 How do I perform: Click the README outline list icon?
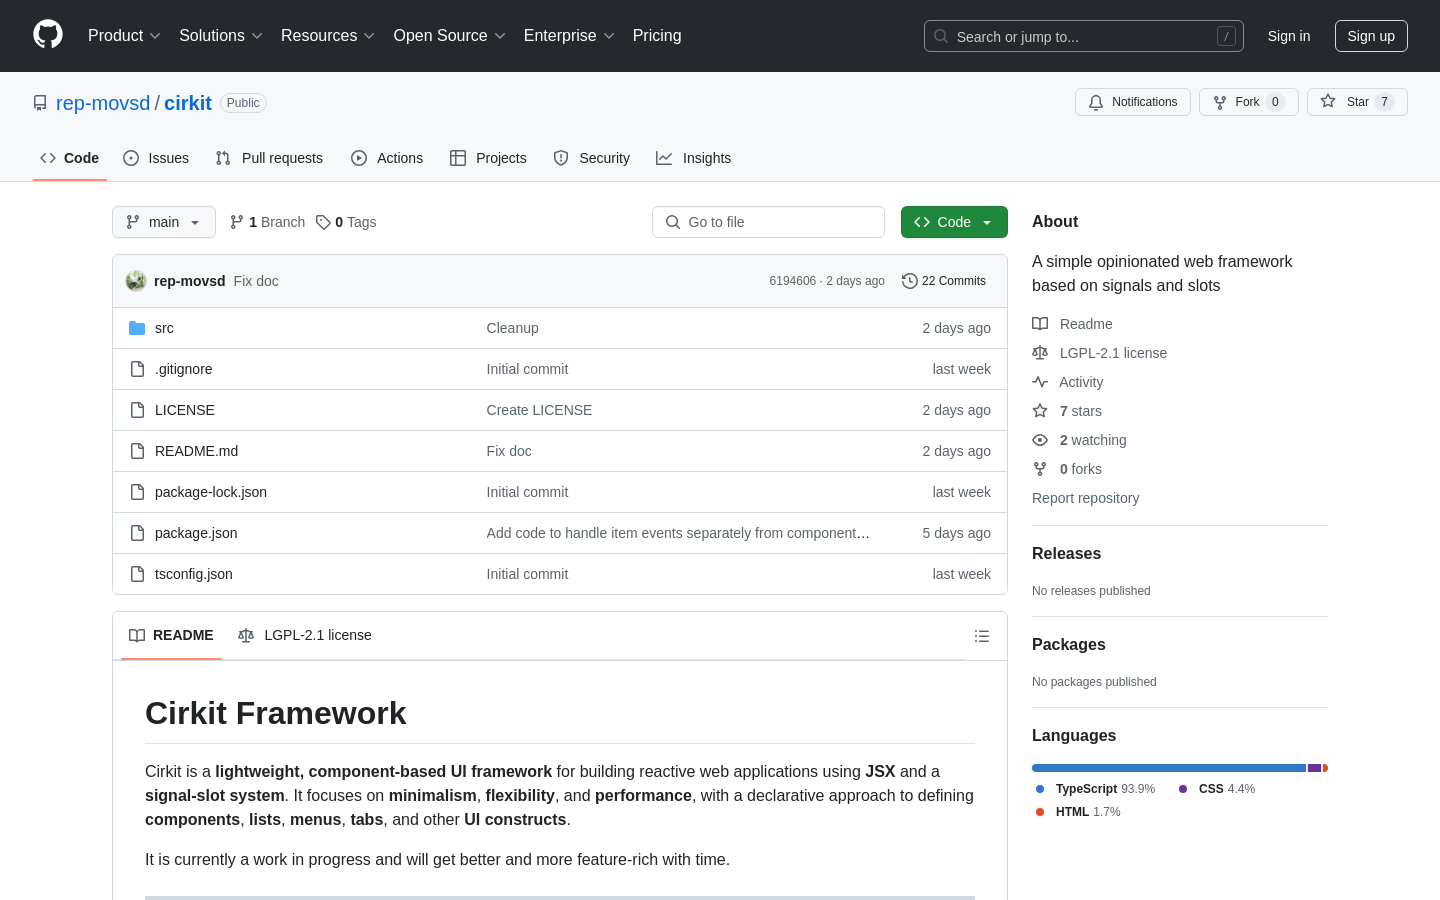(982, 636)
